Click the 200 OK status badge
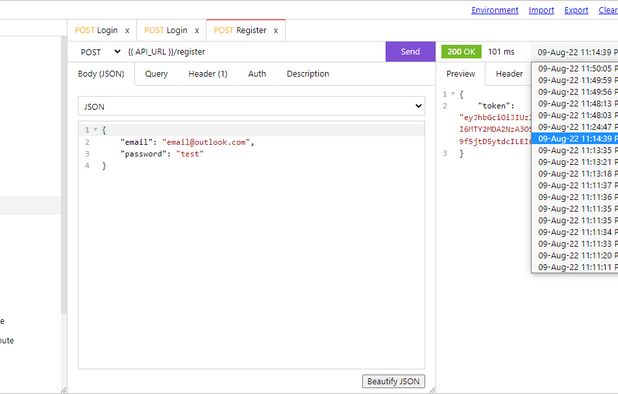The image size is (618, 394). click(461, 52)
